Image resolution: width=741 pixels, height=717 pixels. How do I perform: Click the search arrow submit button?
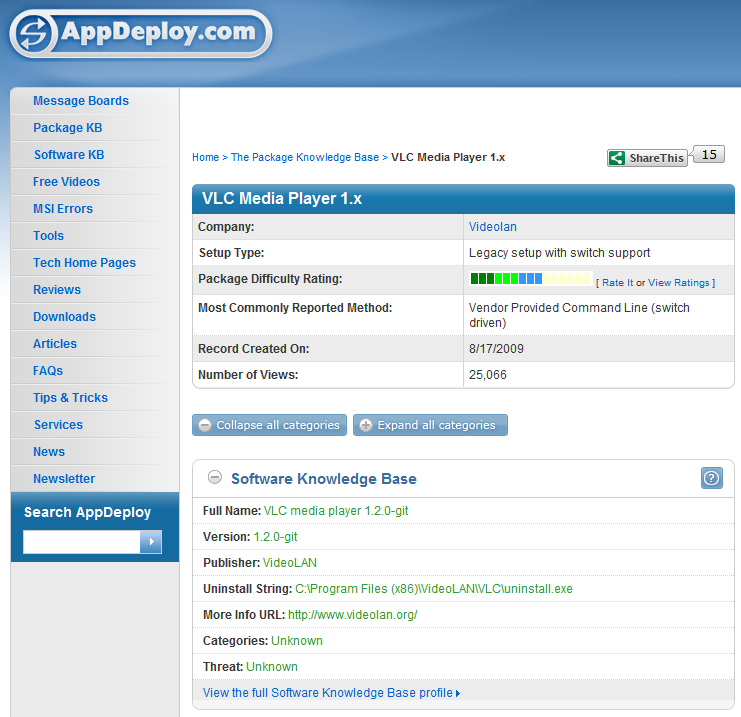pos(151,542)
